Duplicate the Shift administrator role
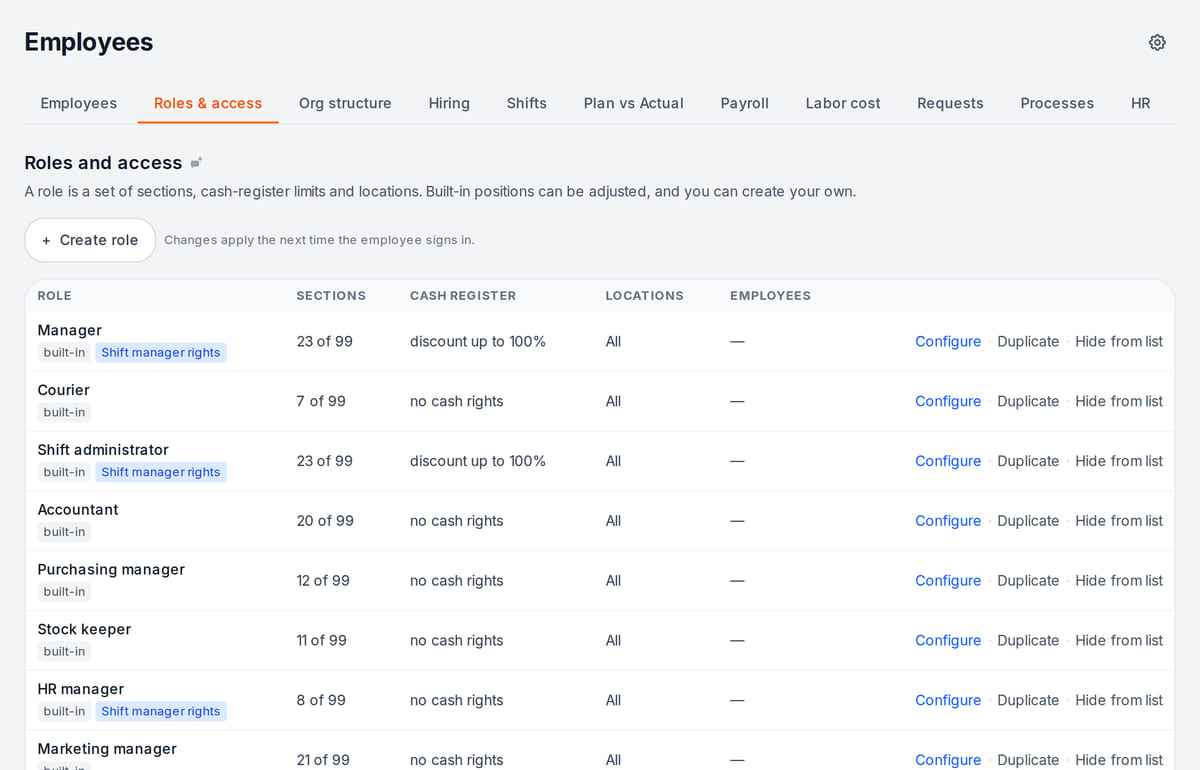 click(1028, 461)
